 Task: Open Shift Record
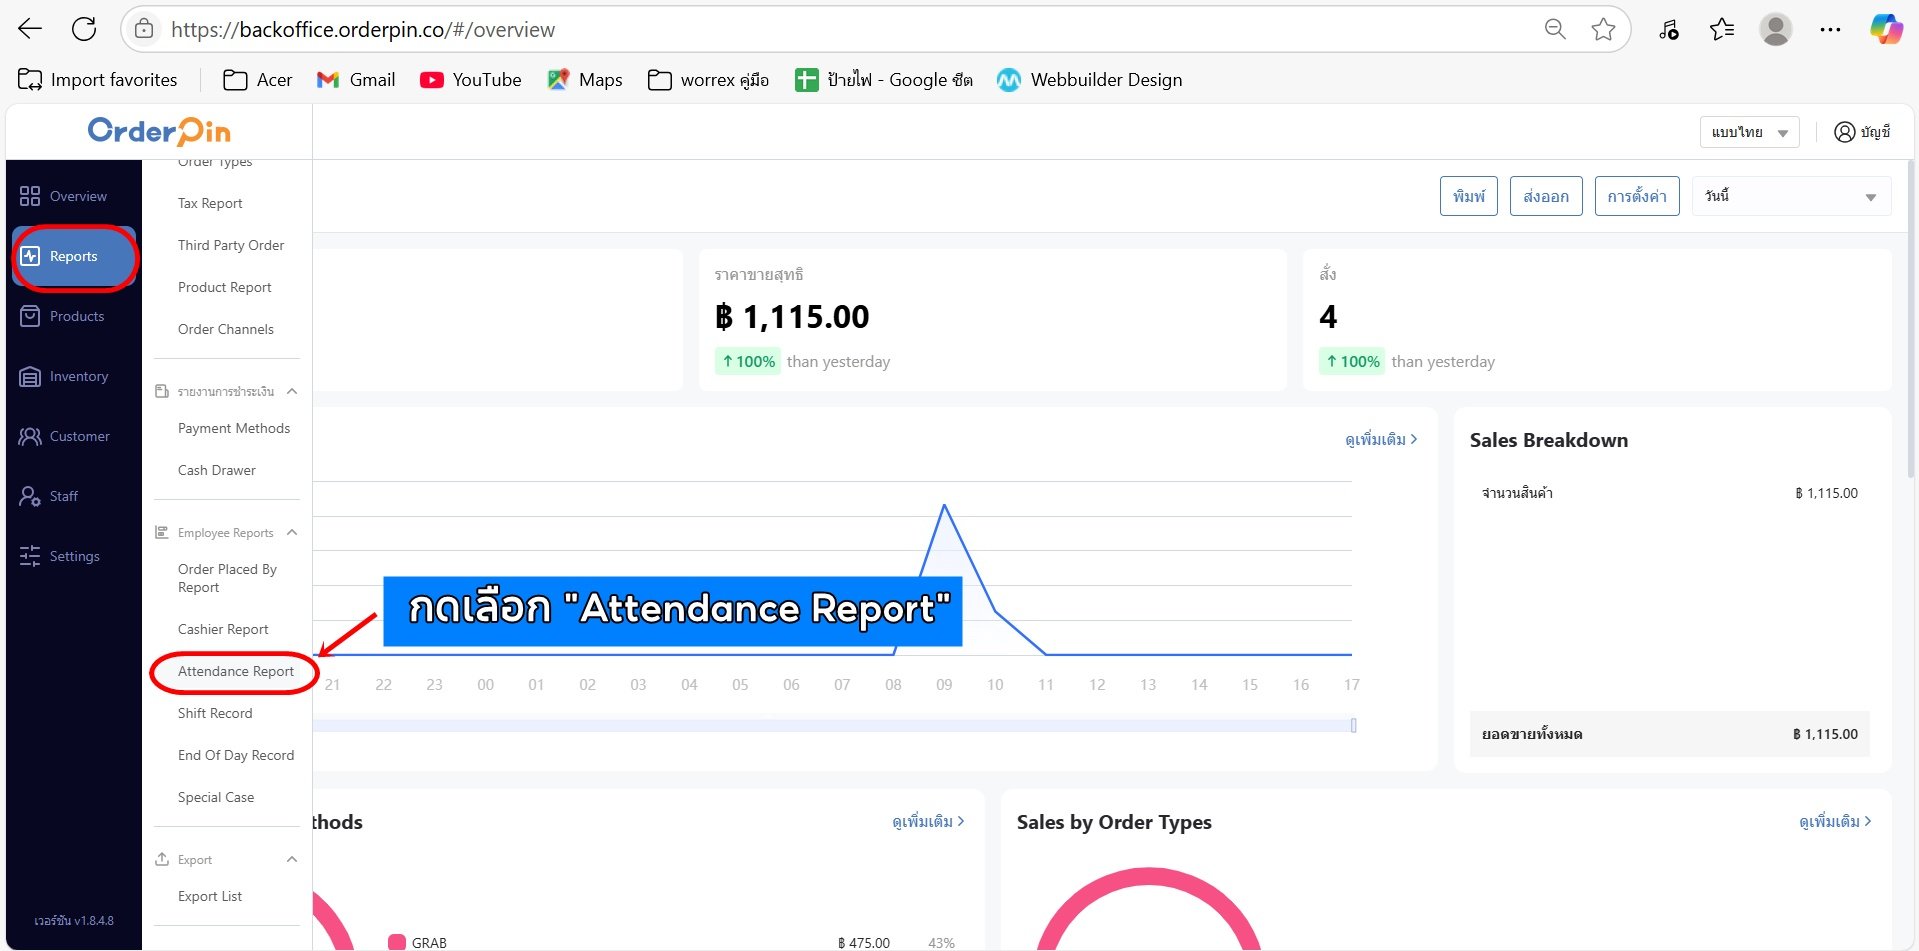tap(215, 713)
